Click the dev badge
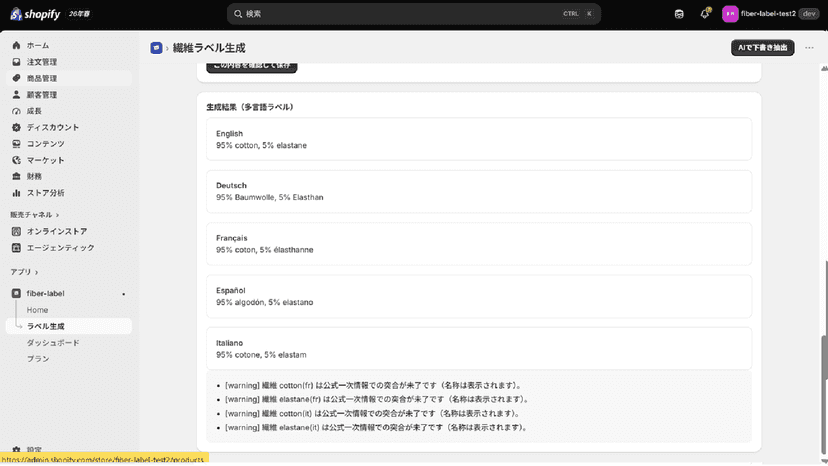 (x=809, y=14)
